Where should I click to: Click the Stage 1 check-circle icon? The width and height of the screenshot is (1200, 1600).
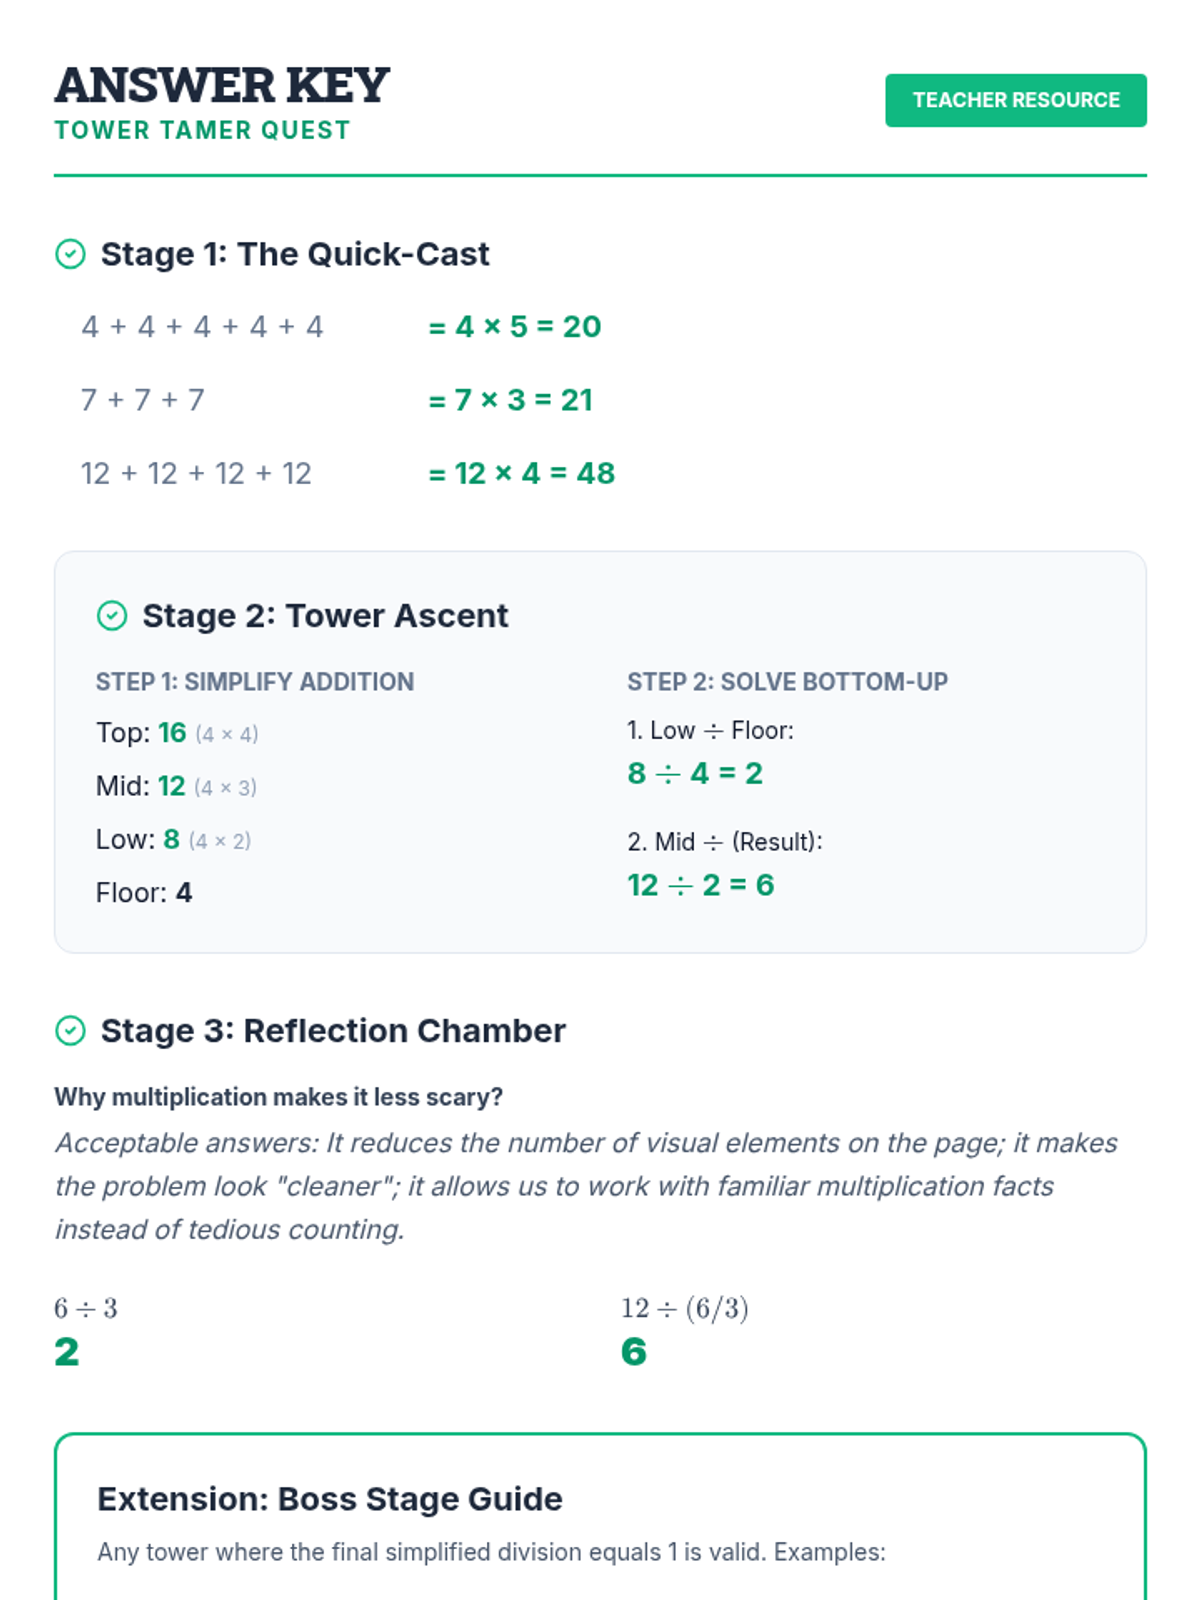(x=70, y=254)
